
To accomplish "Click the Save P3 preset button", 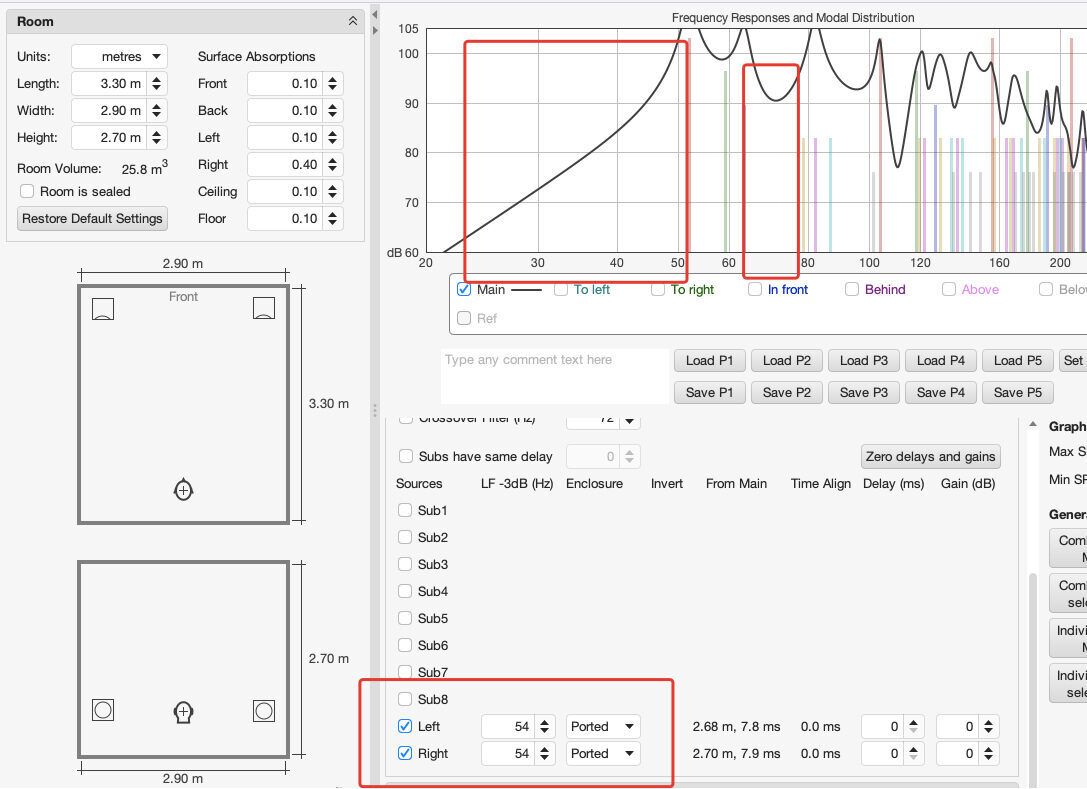I will 864,393.
